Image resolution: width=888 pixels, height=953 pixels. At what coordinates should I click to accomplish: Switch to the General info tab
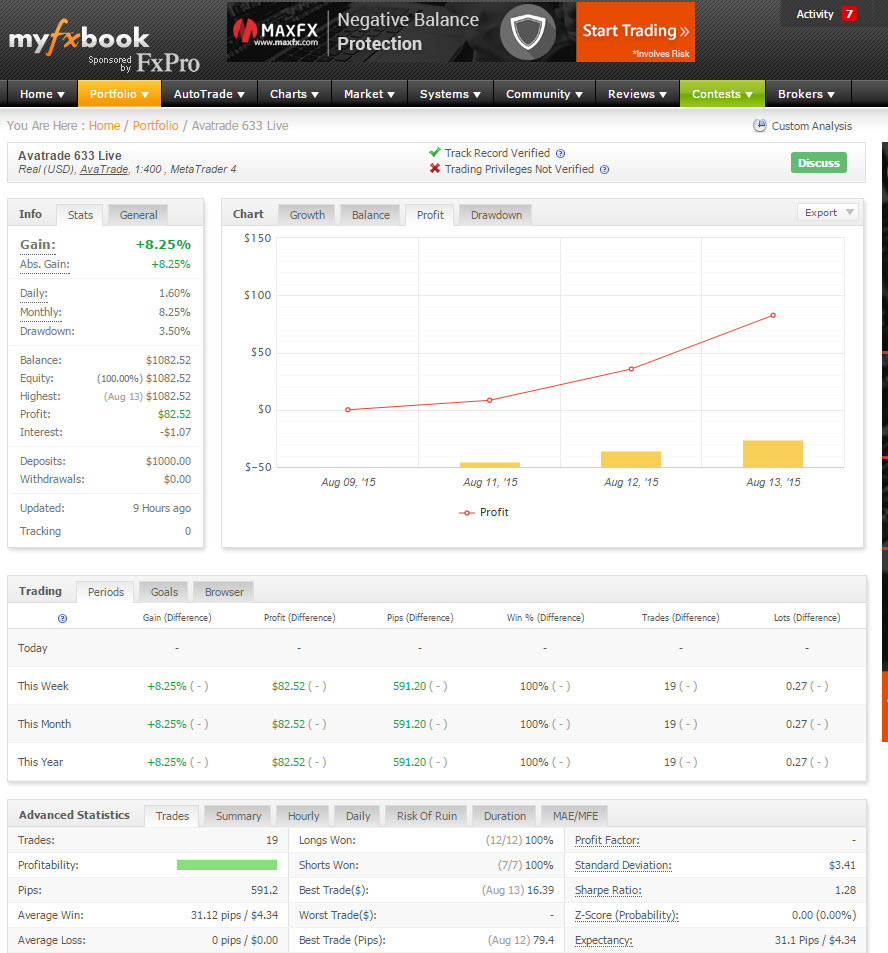coord(138,215)
